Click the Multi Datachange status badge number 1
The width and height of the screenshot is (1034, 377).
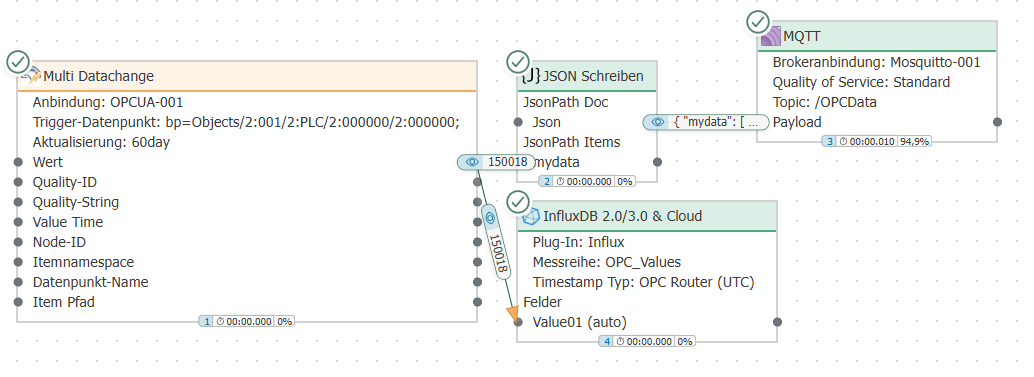pos(206,322)
